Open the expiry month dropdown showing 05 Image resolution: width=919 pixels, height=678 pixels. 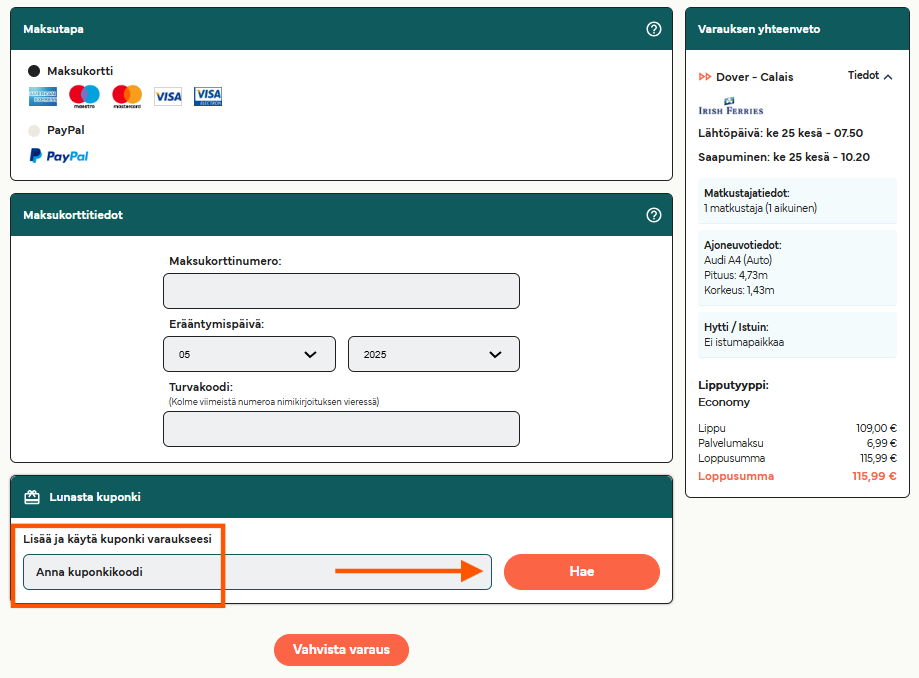click(x=249, y=354)
